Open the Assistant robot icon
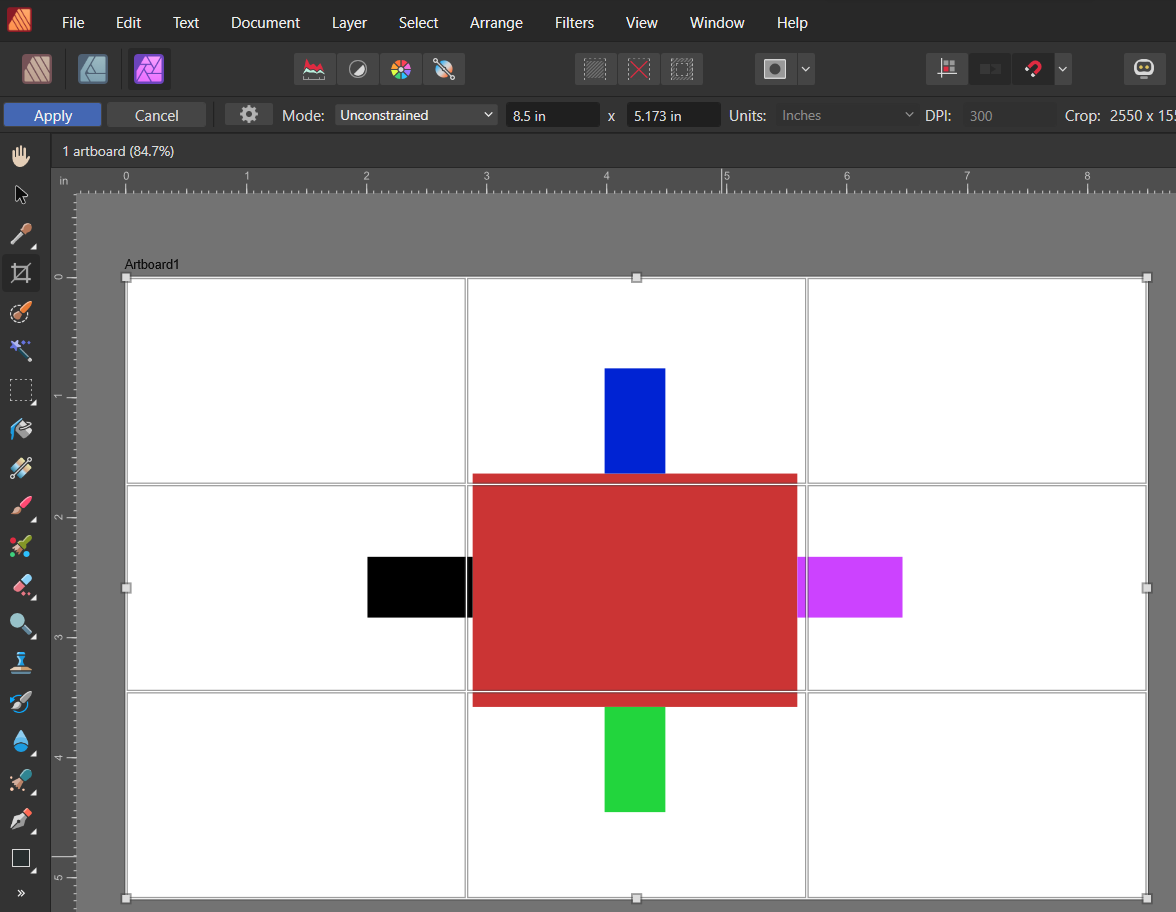The image size is (1176, 912). click(1144, 69)
